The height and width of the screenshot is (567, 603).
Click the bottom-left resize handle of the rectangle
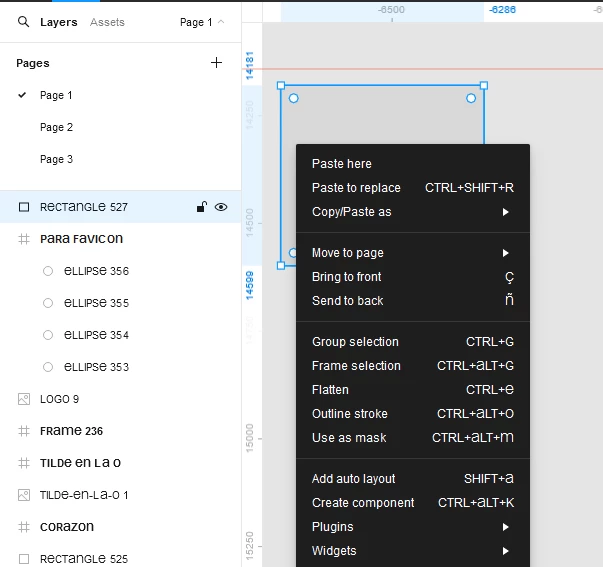coord(281,265)
